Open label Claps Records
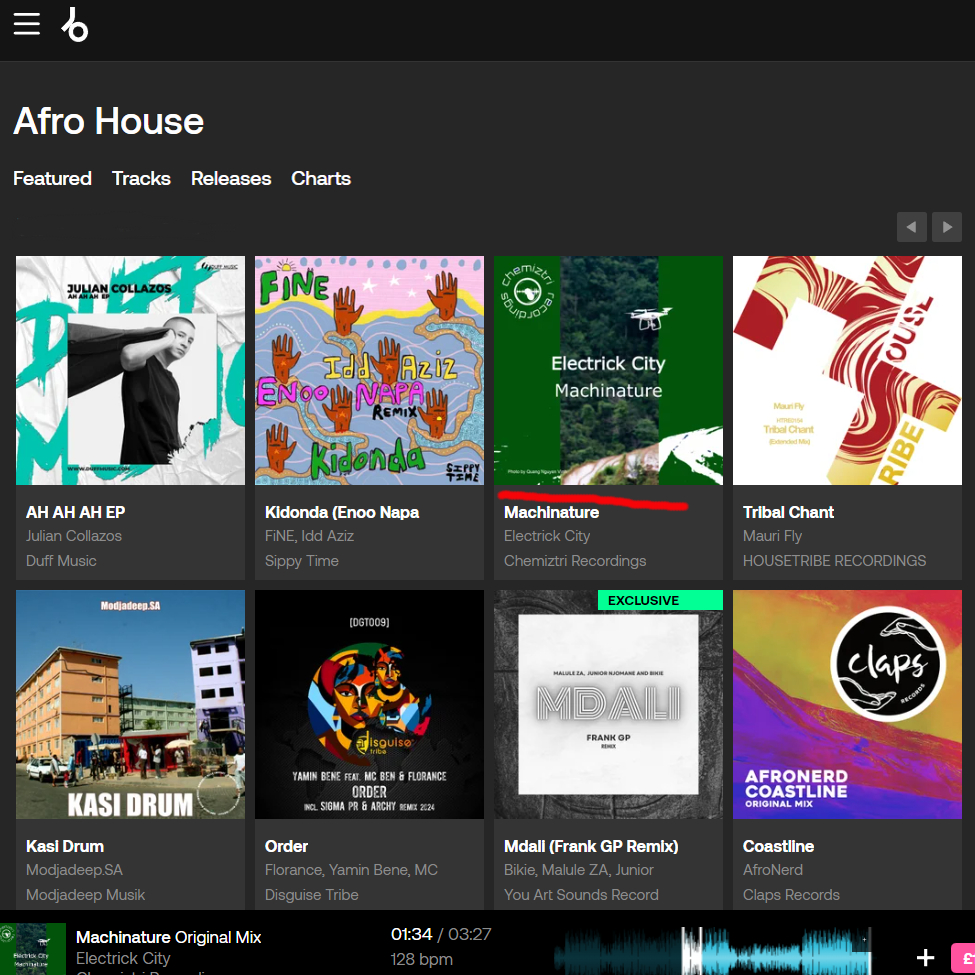975x975 pixels. 791,895
